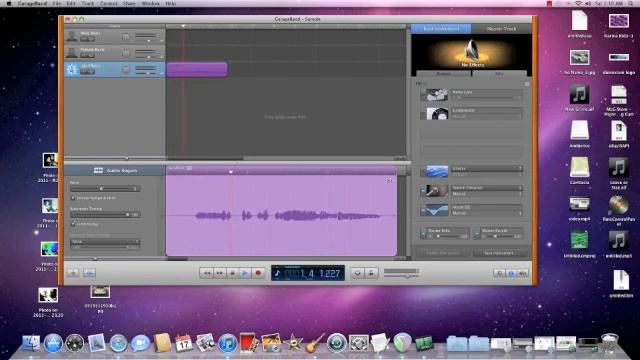Open the Speech Enhancer Manual preset dropdown
Image resolution: width=640 pixels, height=360 pixels.
[487, 194]
